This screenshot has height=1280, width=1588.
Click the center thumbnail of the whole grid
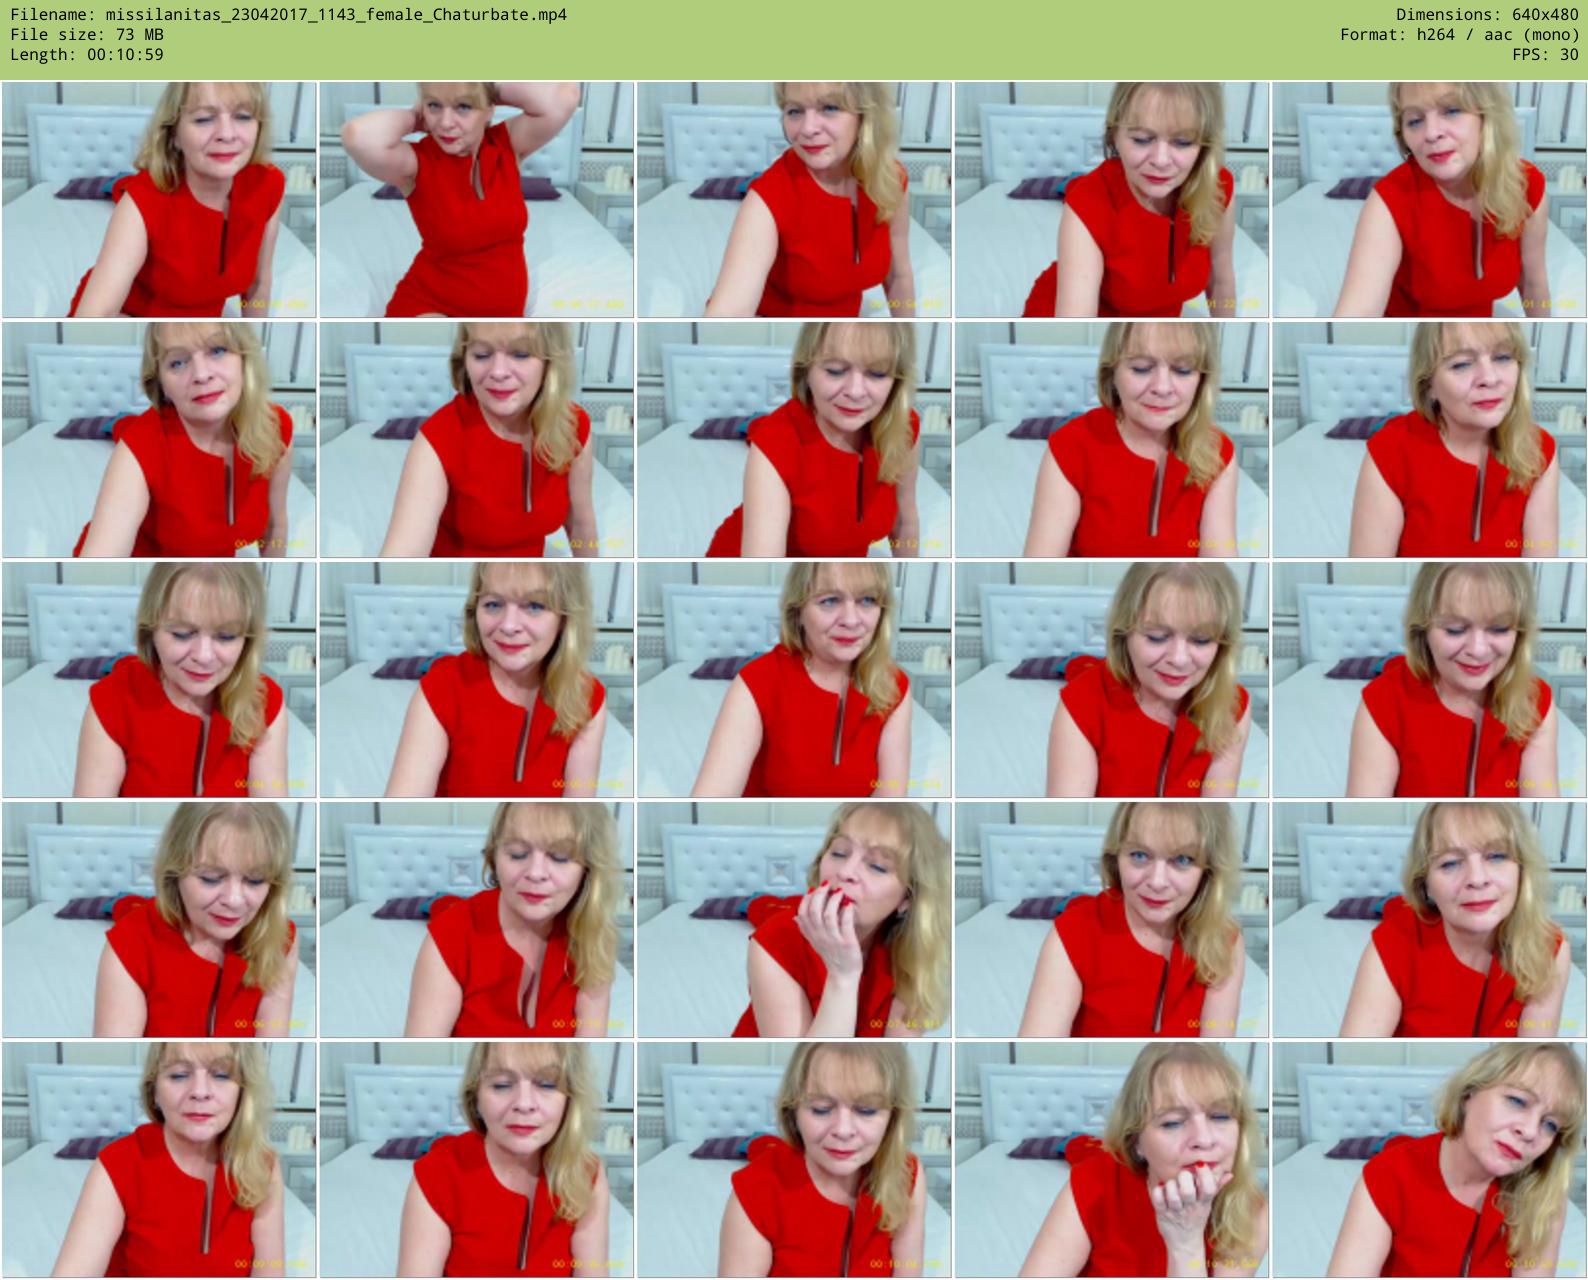[794, 680]
